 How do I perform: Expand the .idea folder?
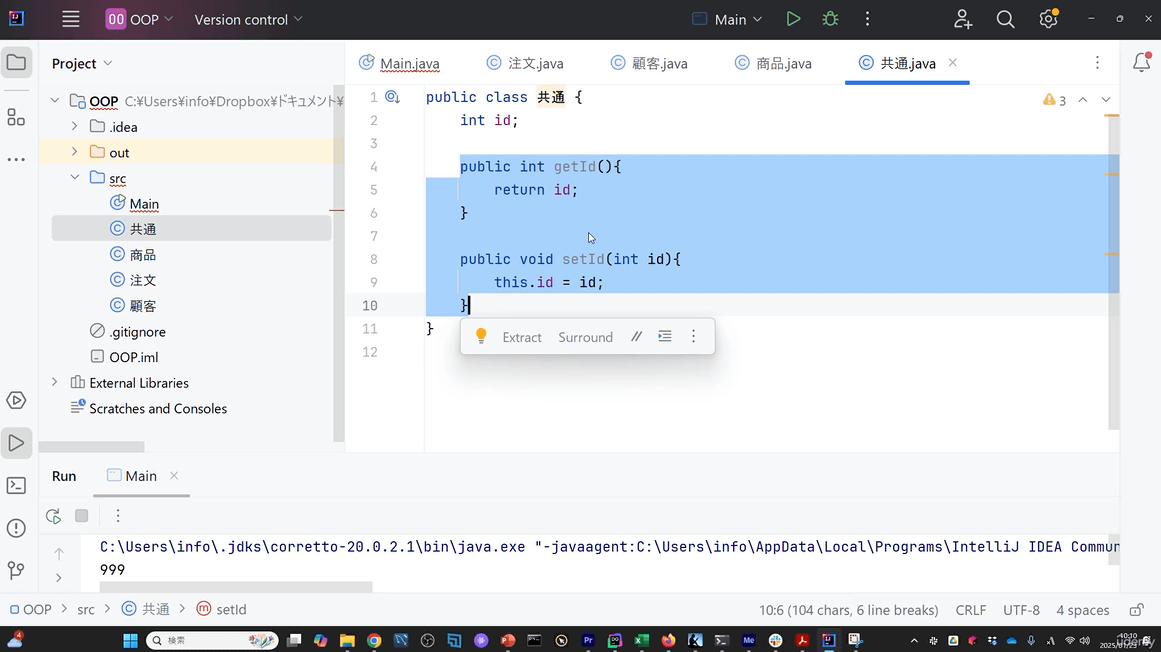tap(75, 127)
